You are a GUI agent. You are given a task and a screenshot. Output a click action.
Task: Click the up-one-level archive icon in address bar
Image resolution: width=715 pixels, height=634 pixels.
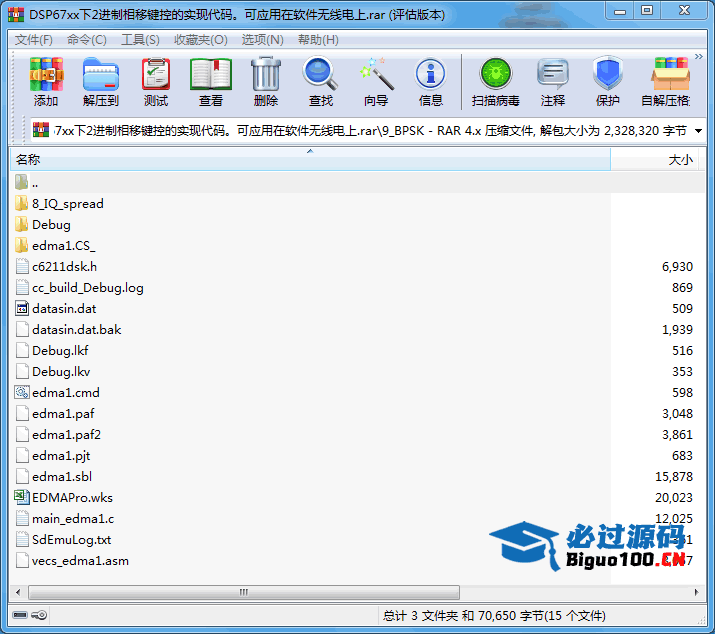41,130
